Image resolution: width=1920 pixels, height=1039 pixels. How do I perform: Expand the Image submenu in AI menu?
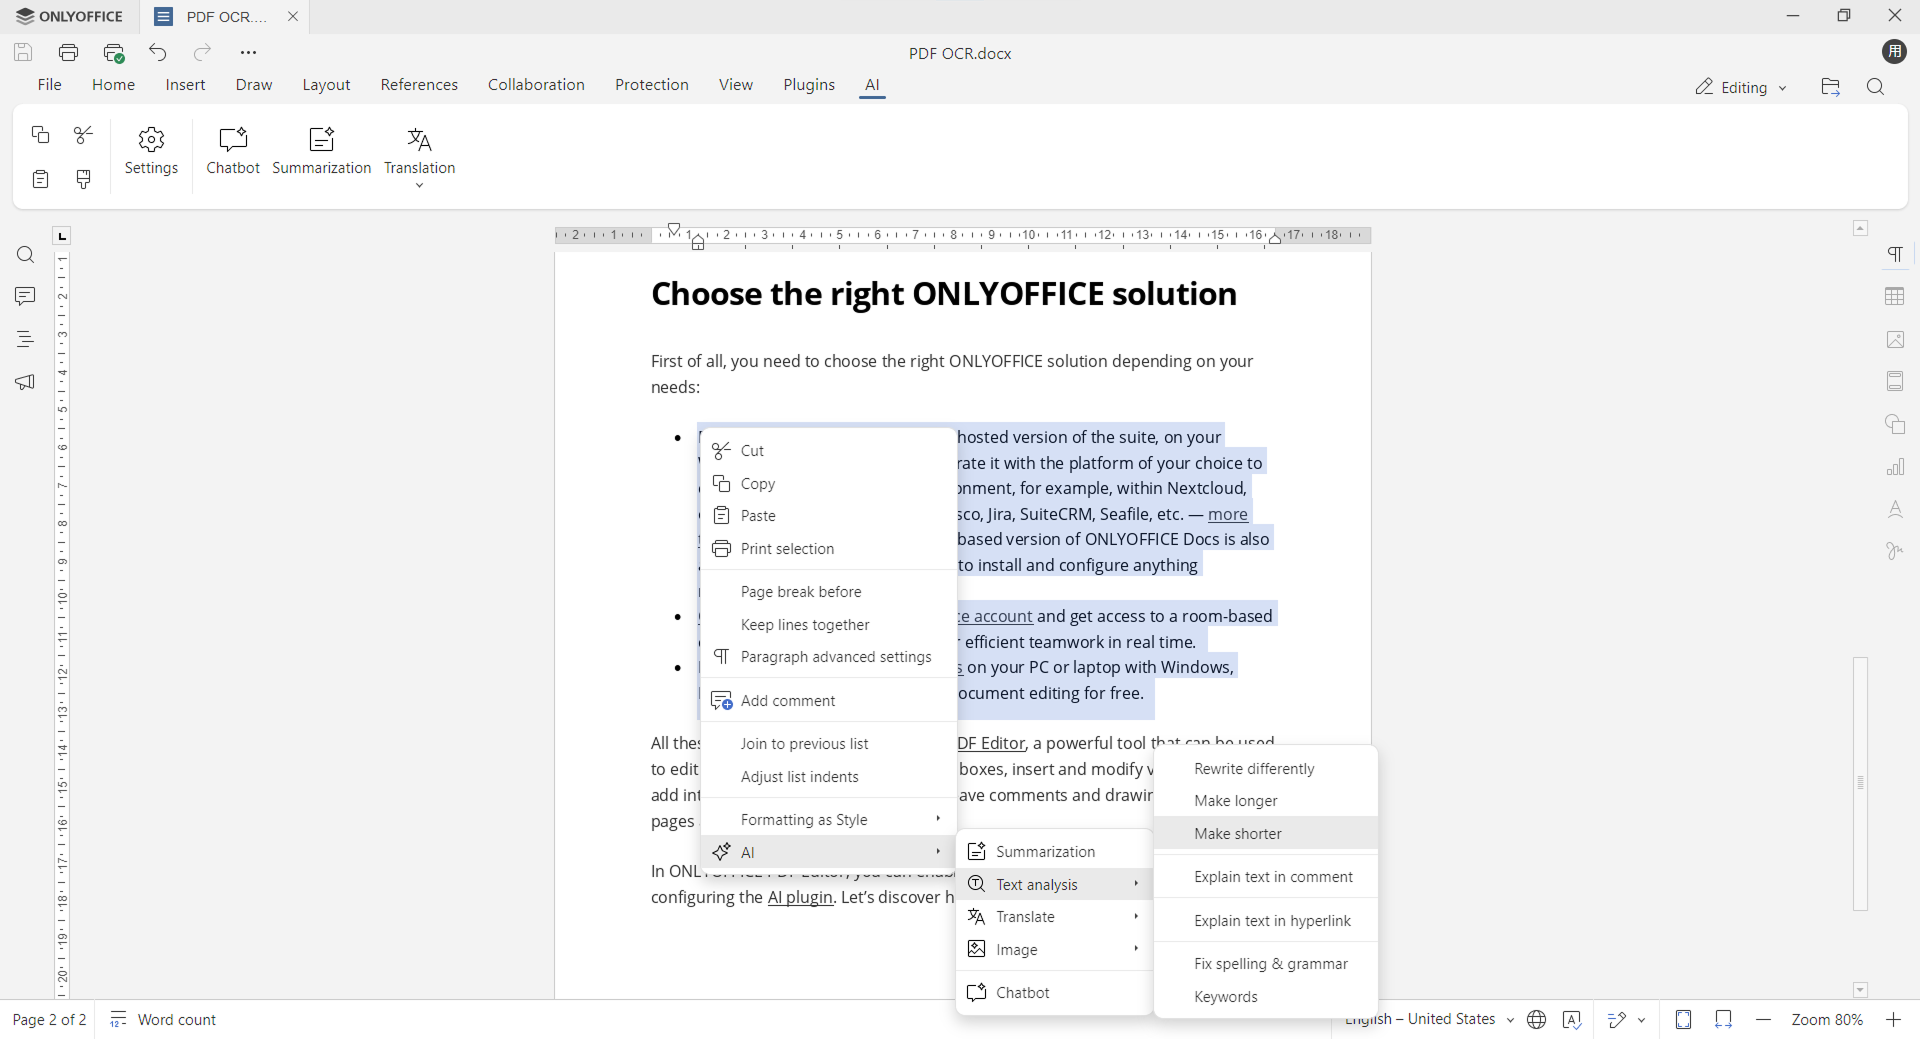tap(1054, 949)
